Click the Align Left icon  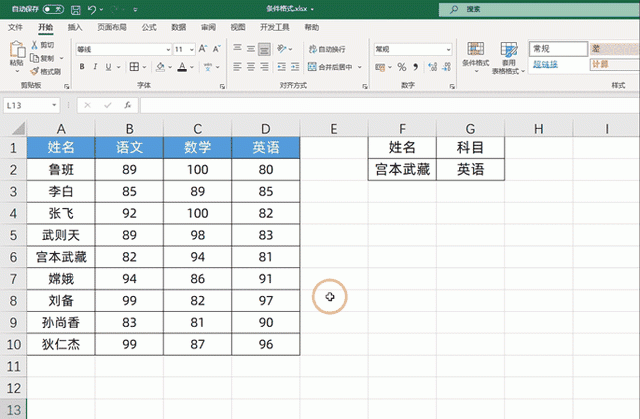(238, 67)
